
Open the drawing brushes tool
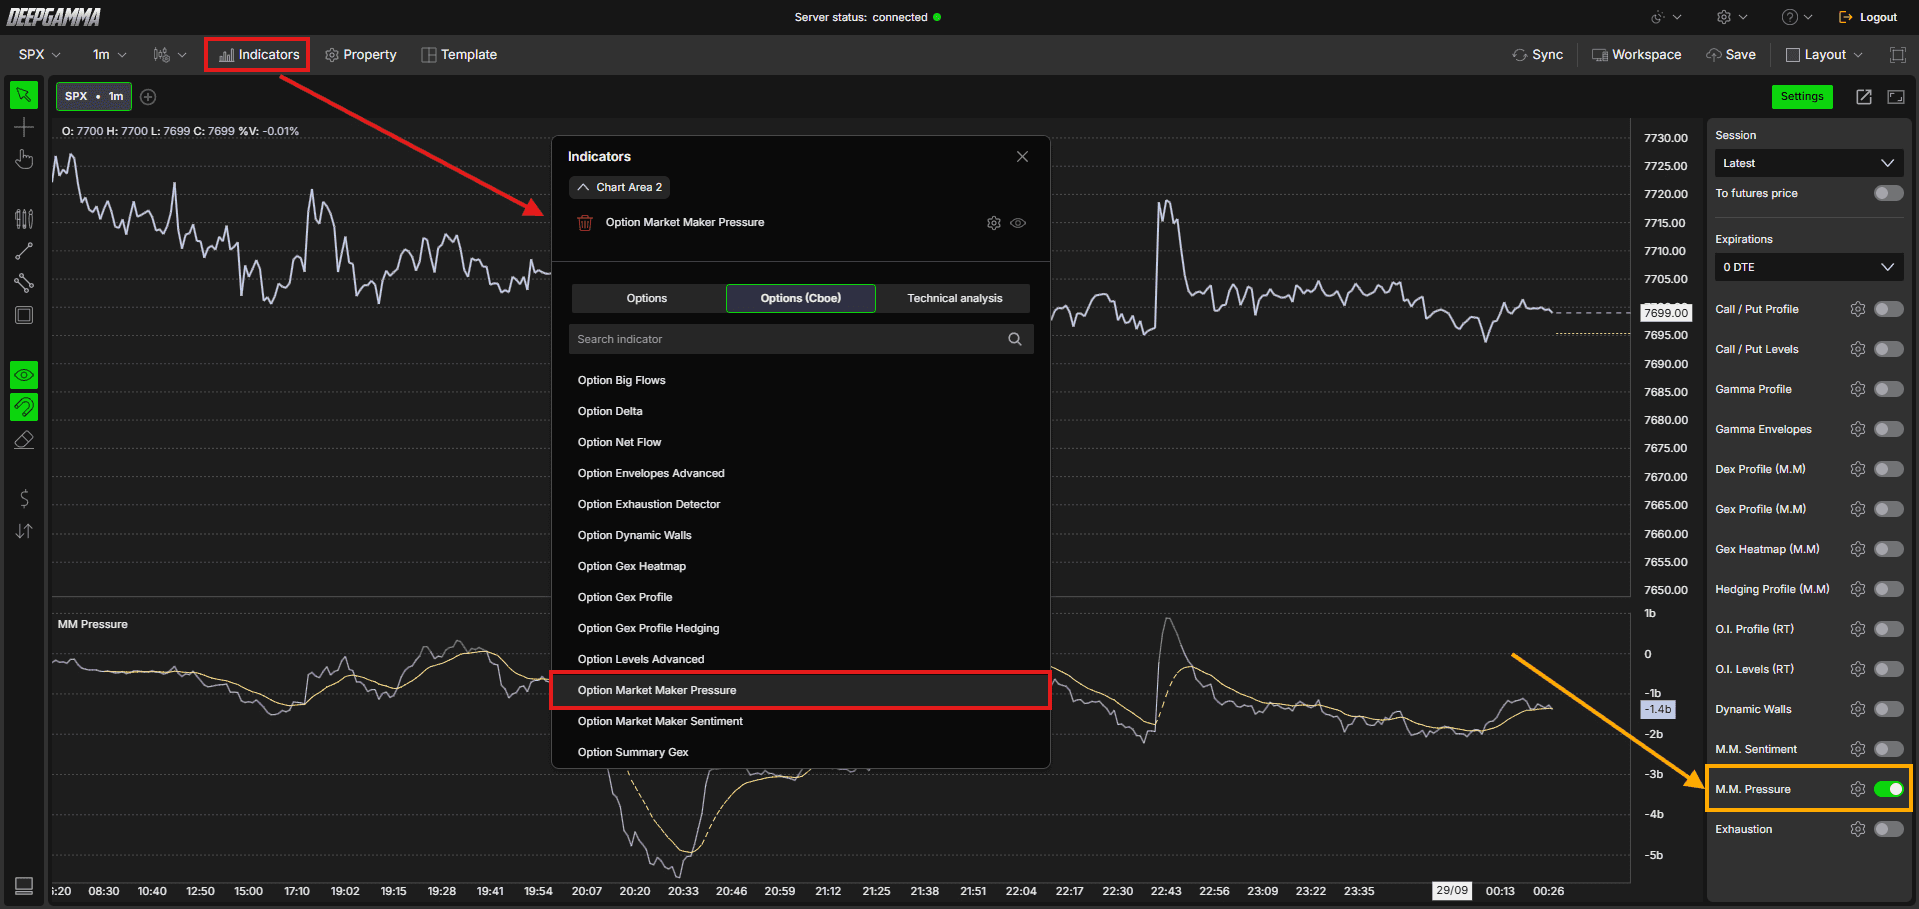24,218
